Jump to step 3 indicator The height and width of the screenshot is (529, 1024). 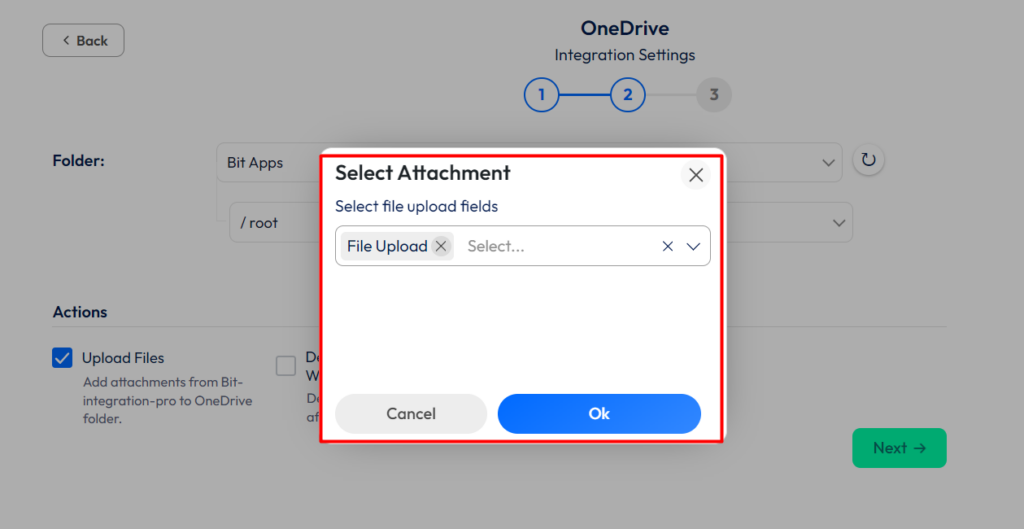714,96
